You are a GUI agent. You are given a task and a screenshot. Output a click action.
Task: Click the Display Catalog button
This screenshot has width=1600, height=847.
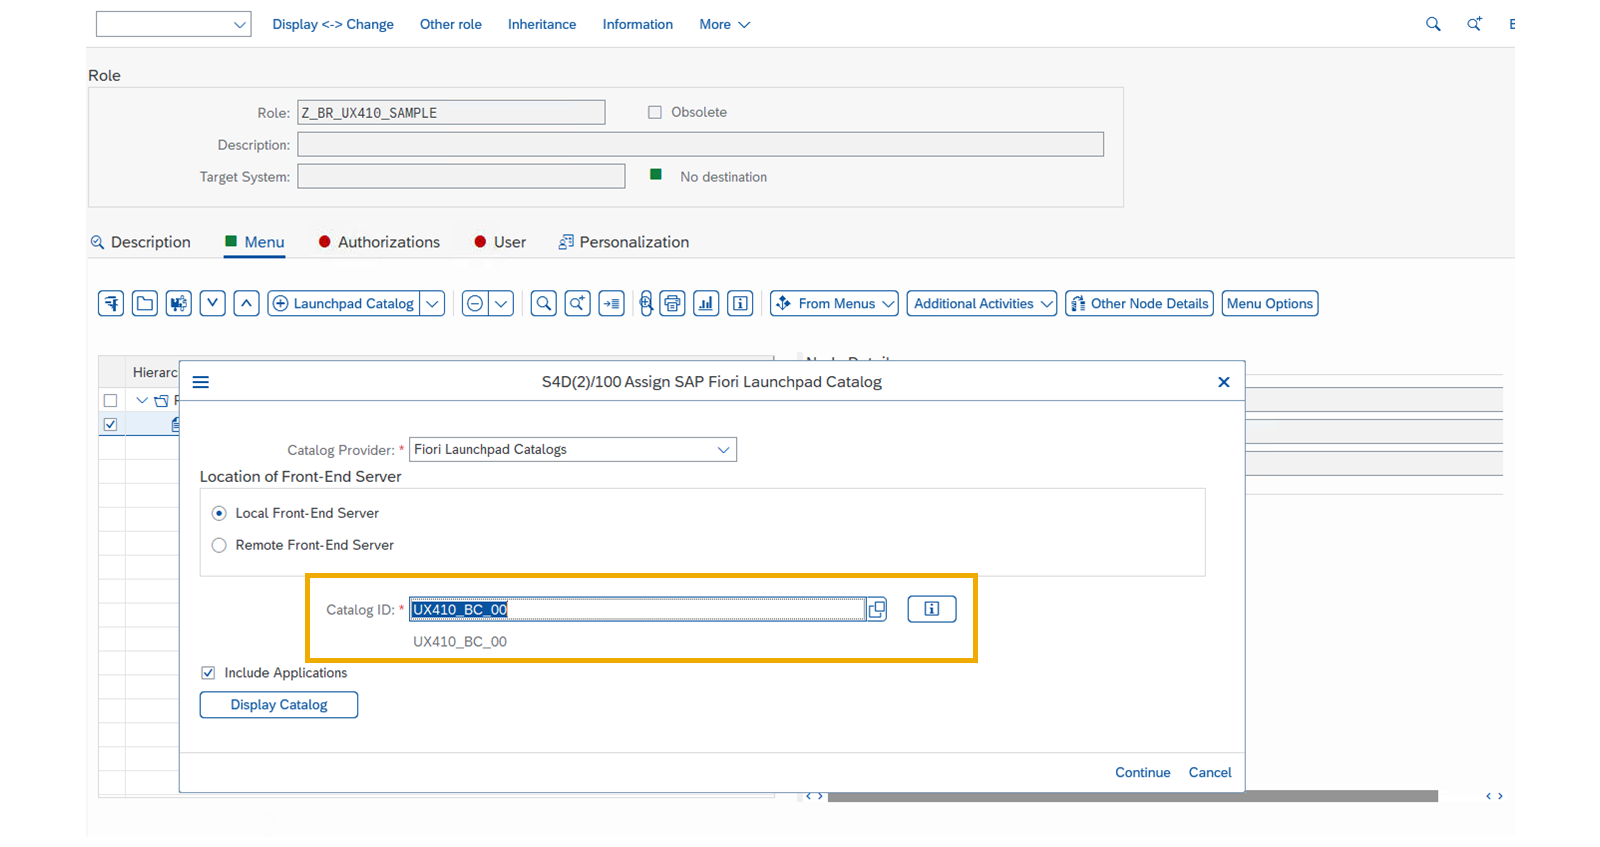point(279,705)
